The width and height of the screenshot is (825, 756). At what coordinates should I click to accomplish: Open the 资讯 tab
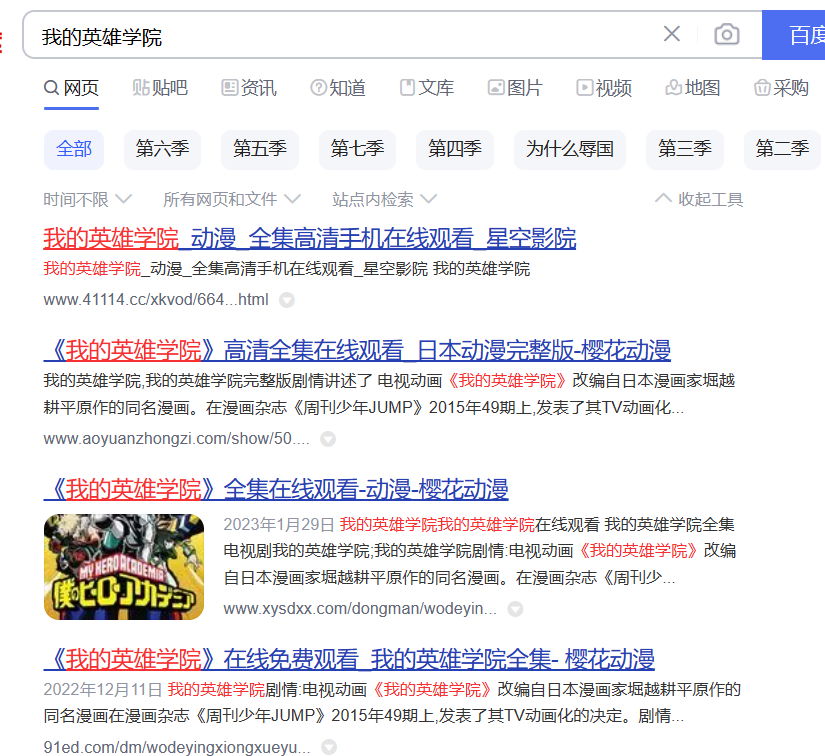tap(249, 88)
